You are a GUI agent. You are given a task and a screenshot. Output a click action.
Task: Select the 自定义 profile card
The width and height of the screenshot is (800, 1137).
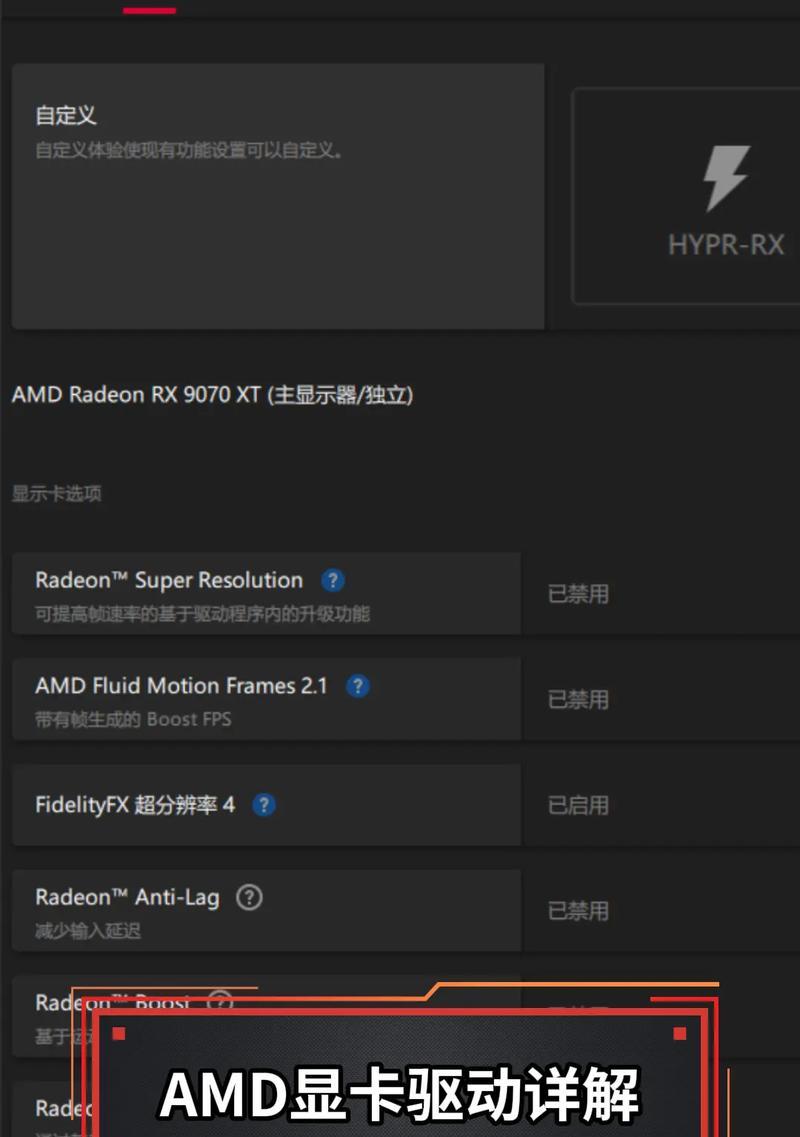pyautogui.click(x=278, y=196)
